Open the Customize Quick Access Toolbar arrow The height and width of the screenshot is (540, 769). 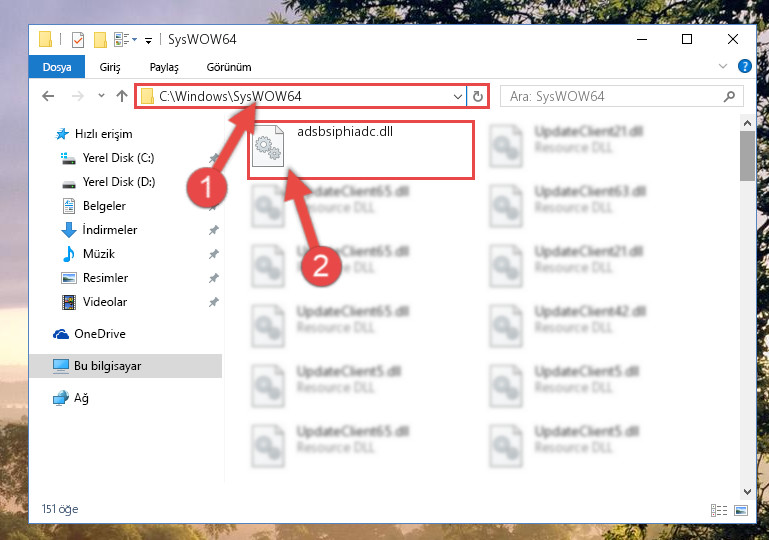(148, 40)
